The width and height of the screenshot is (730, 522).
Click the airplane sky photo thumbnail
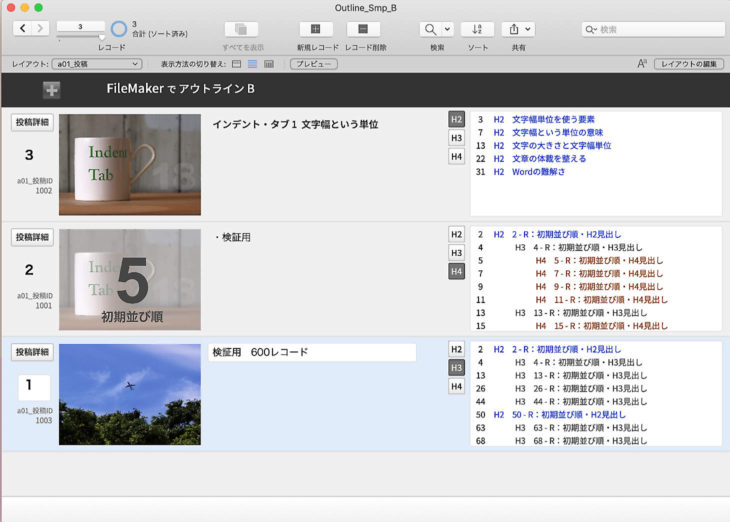[130, 394]
